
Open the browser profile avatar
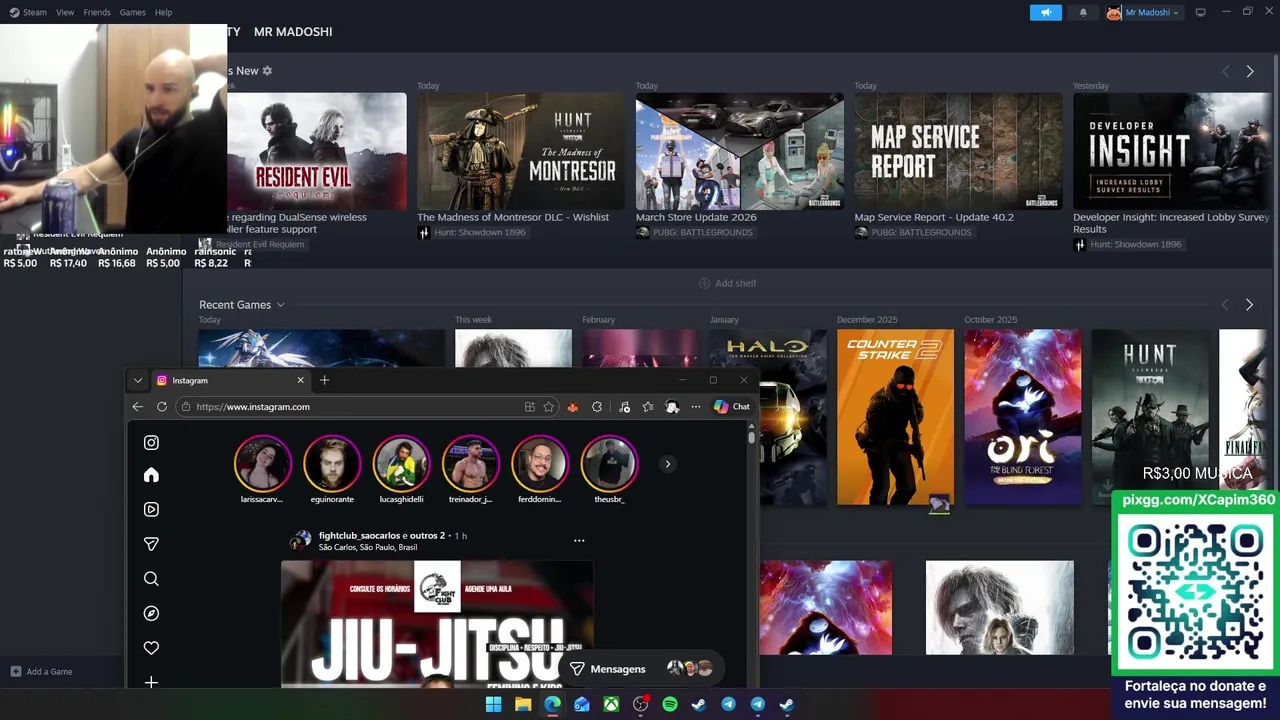click(672, 407)
